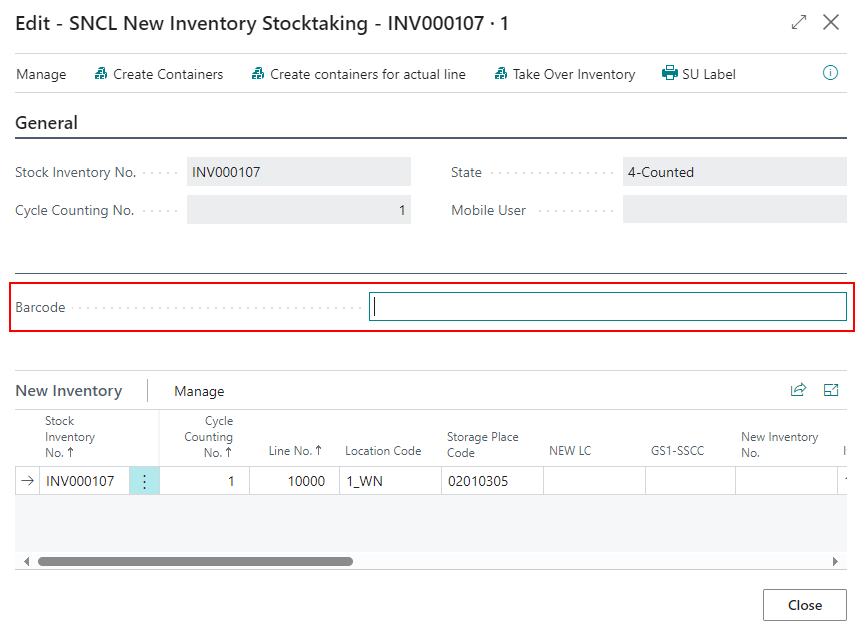Viewport: 865px width, 632px height.
Task: Open the information pane icon
Action: (x=830, y=73)
